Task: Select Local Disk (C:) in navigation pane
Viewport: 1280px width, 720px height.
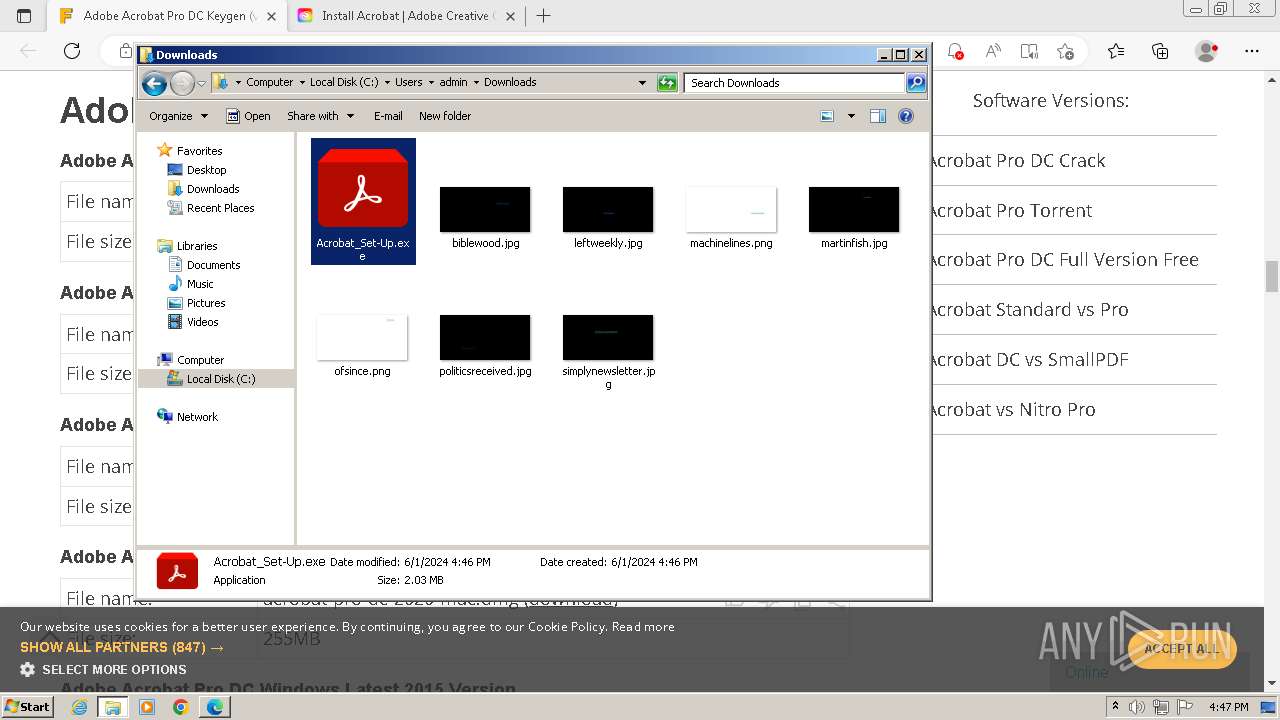Action: point(220,379)
